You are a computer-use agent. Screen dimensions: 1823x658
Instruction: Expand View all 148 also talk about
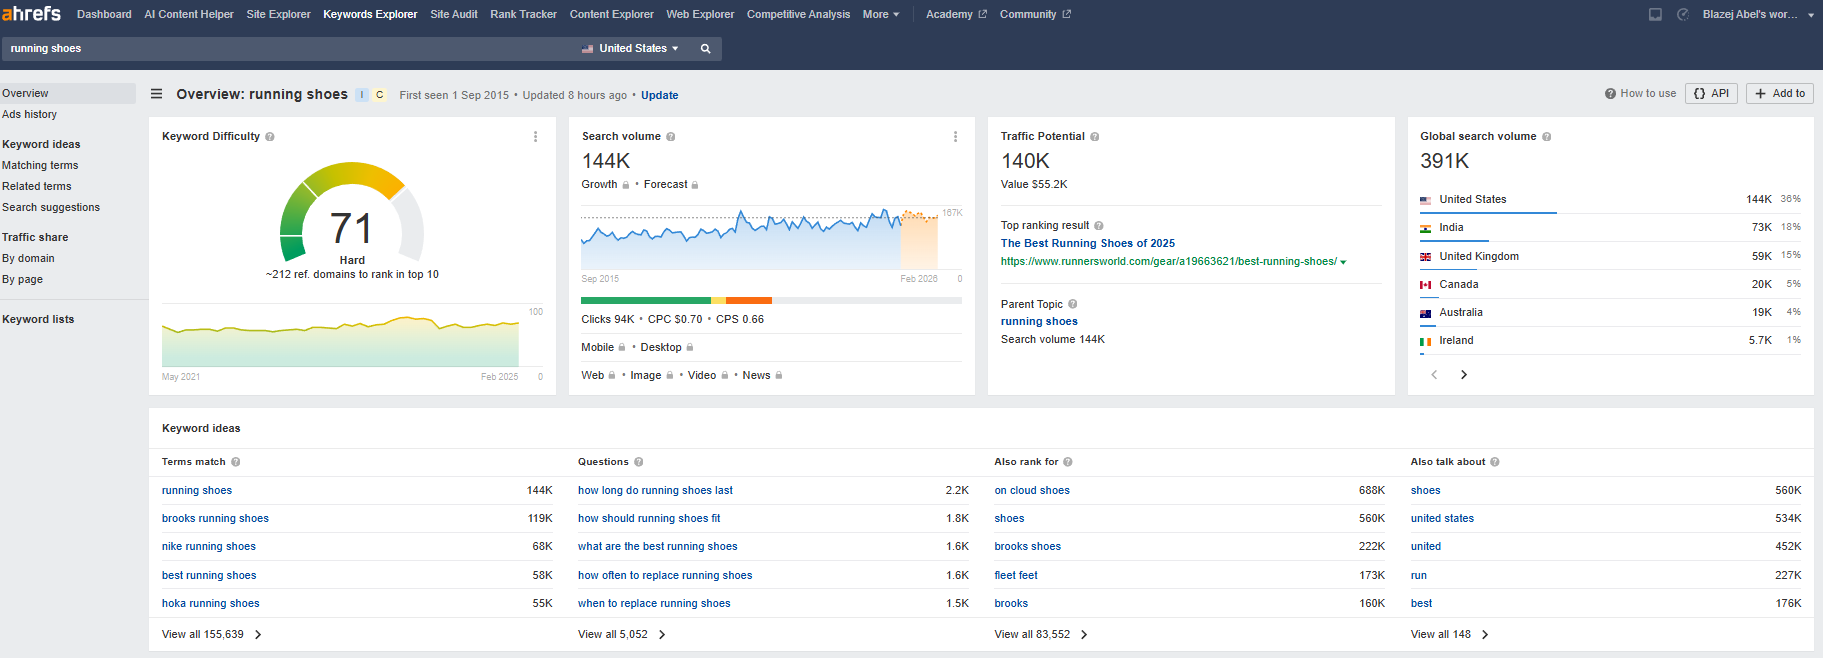1450,635
